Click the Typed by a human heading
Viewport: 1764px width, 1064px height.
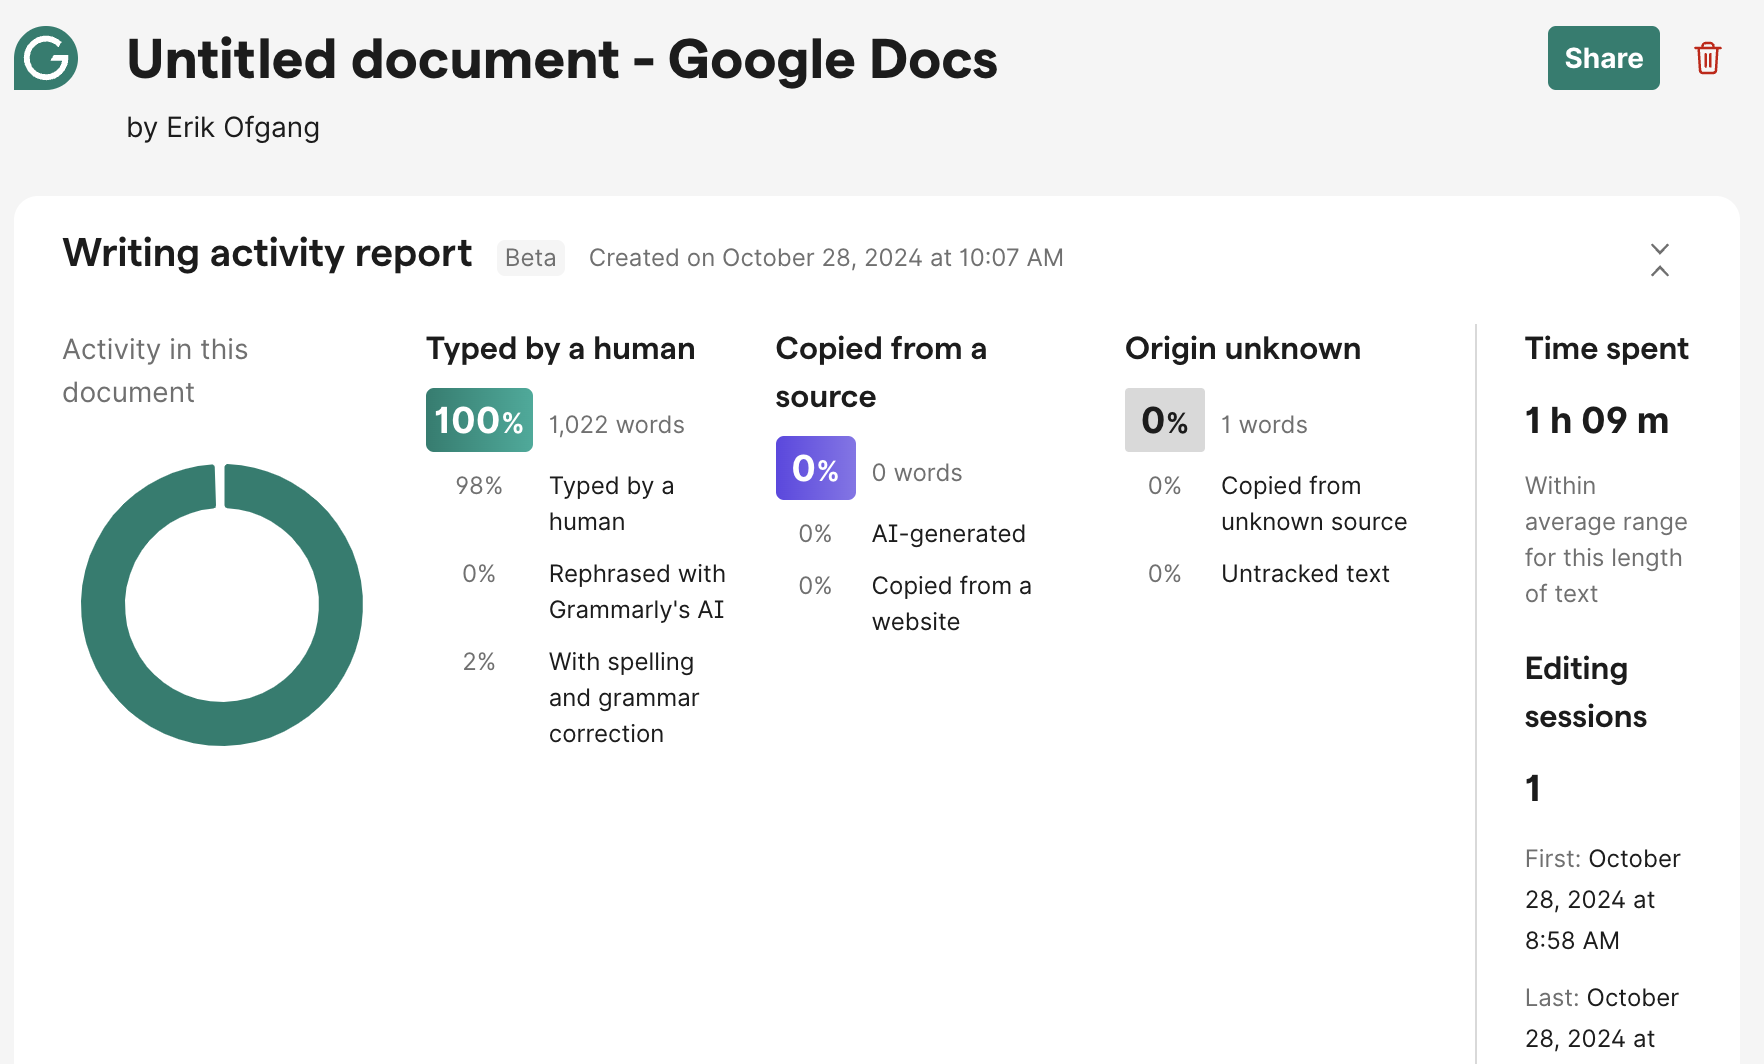click(560, 348)
